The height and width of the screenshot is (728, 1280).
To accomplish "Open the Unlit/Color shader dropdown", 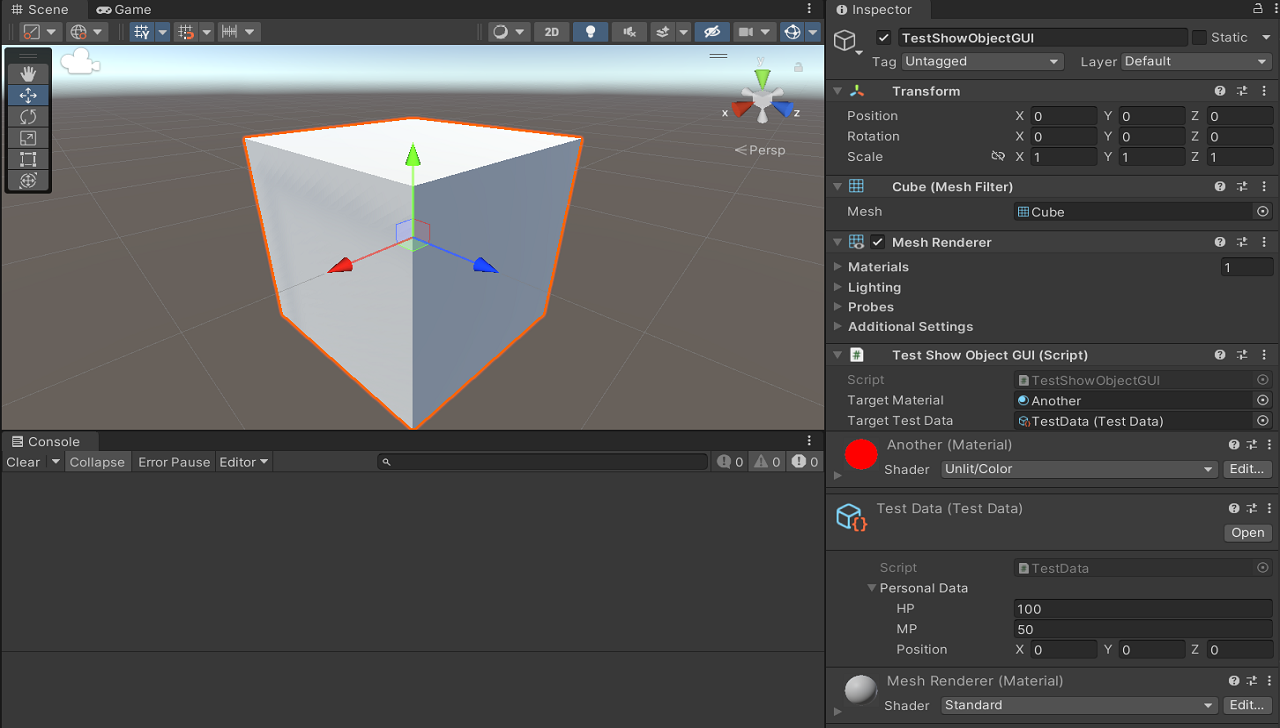I will pos(1077,469).
